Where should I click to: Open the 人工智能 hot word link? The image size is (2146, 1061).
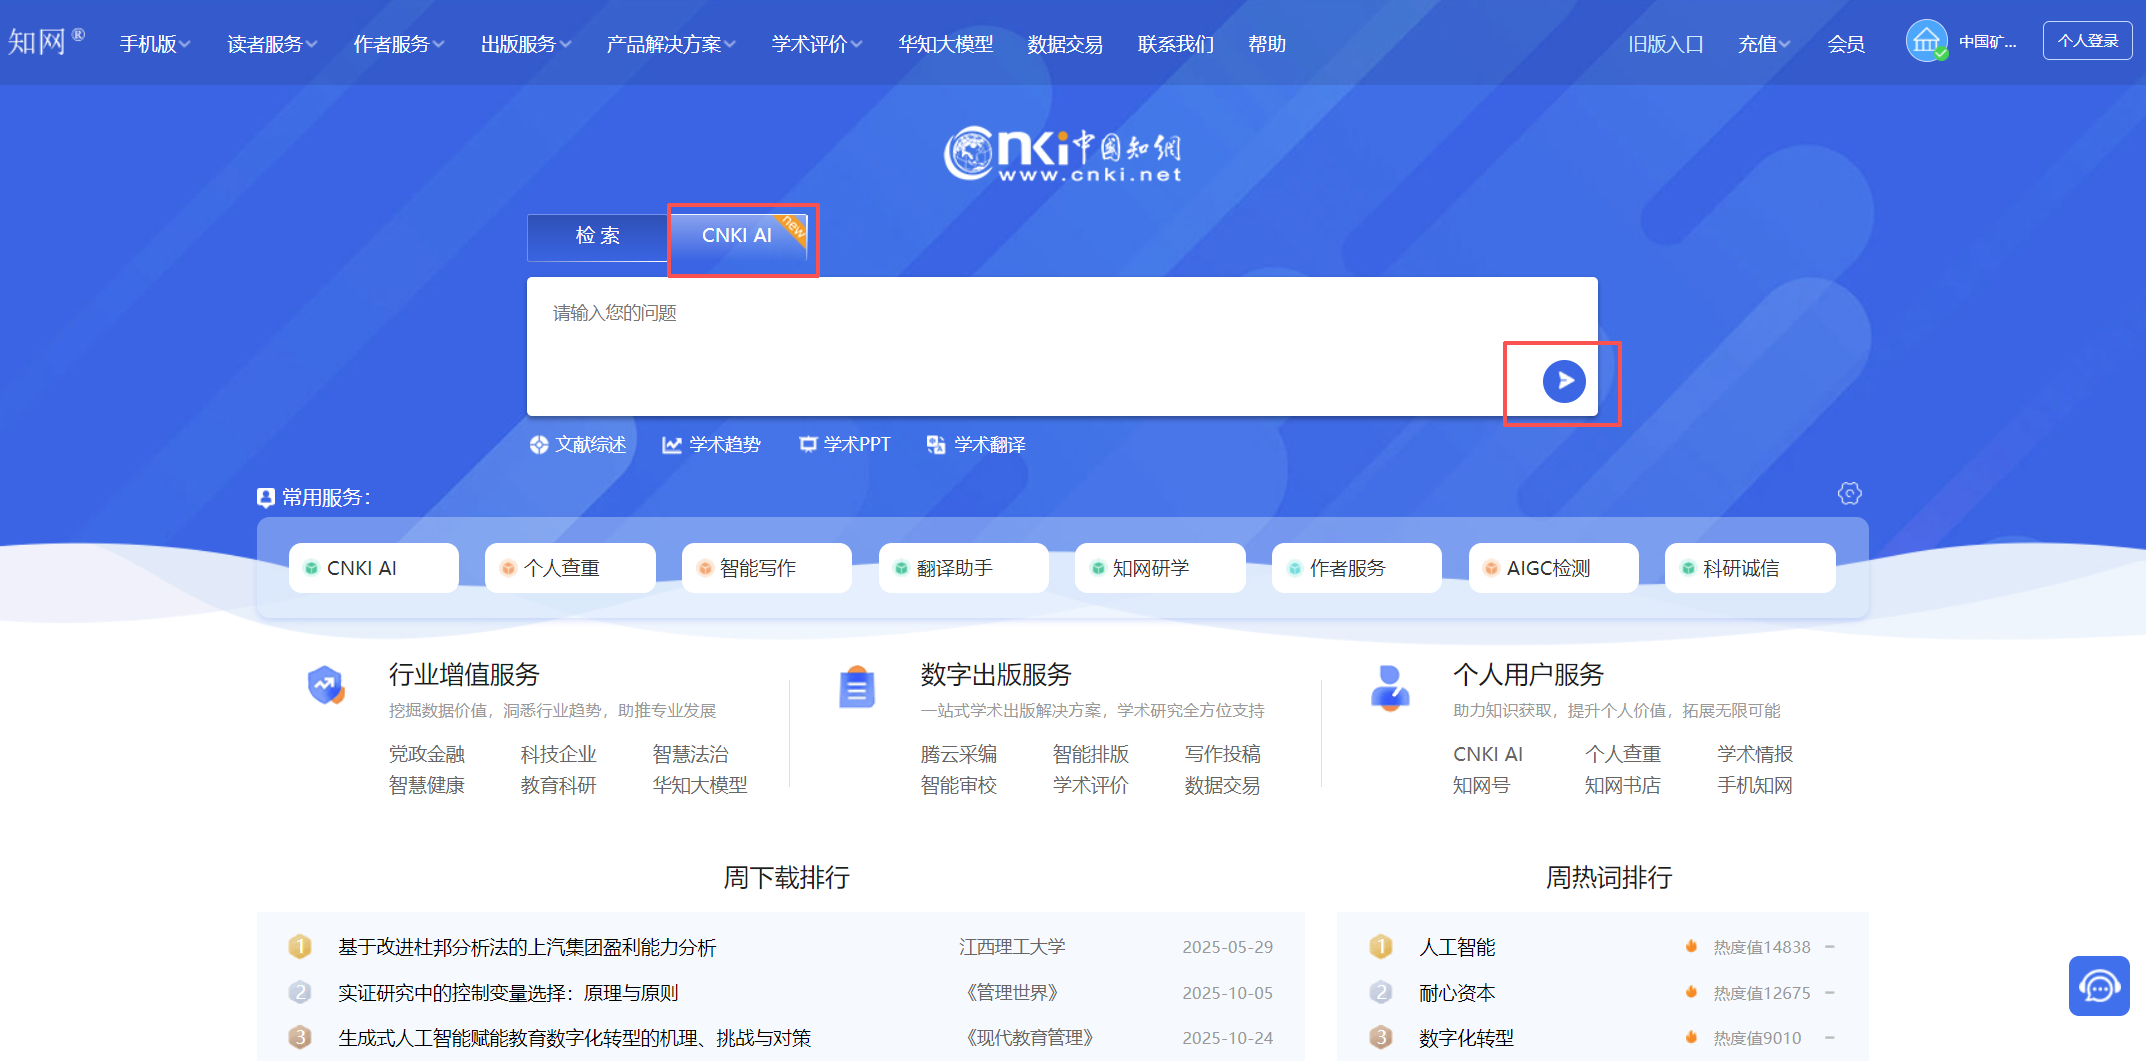1457,947
